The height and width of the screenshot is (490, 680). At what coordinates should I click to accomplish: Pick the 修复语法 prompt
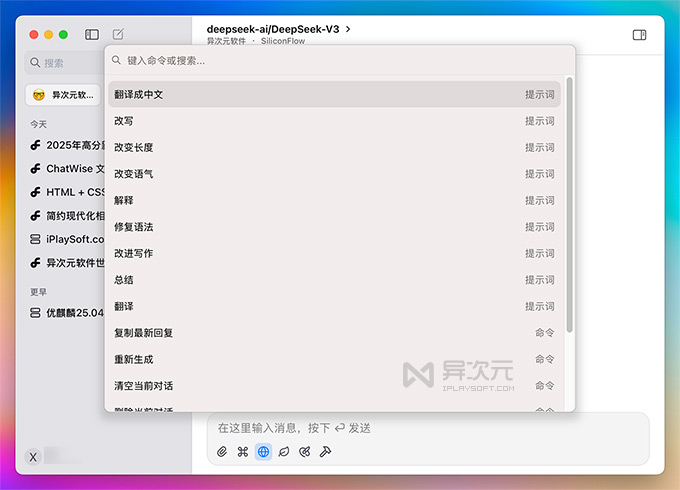(x=334, y=227)
